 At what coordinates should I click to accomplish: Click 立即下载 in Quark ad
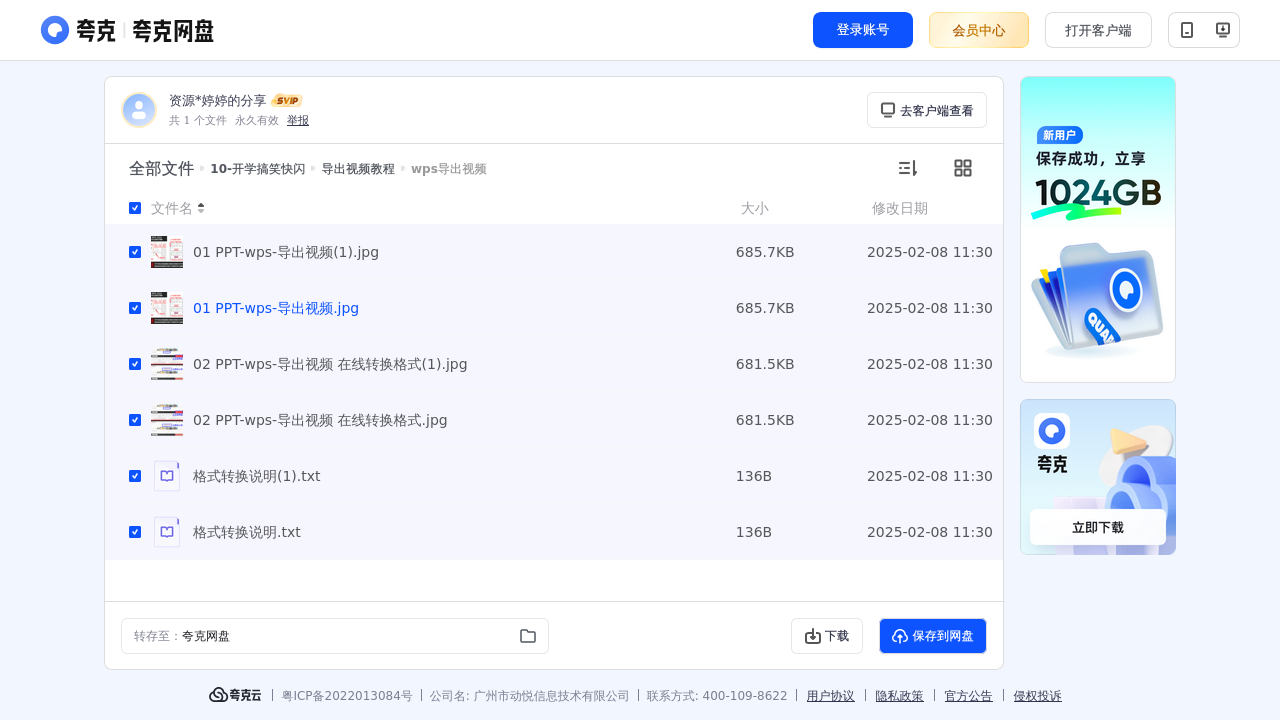(1098, 527)
